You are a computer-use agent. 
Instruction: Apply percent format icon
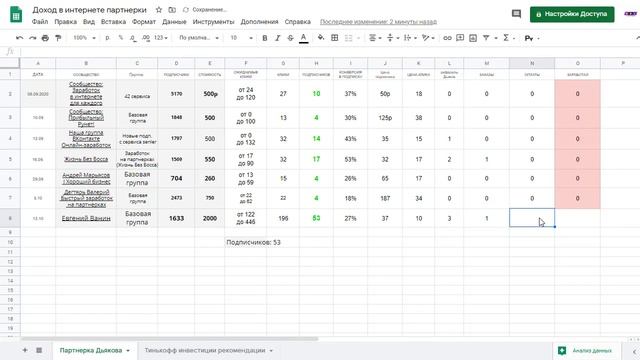coord(120,38)
